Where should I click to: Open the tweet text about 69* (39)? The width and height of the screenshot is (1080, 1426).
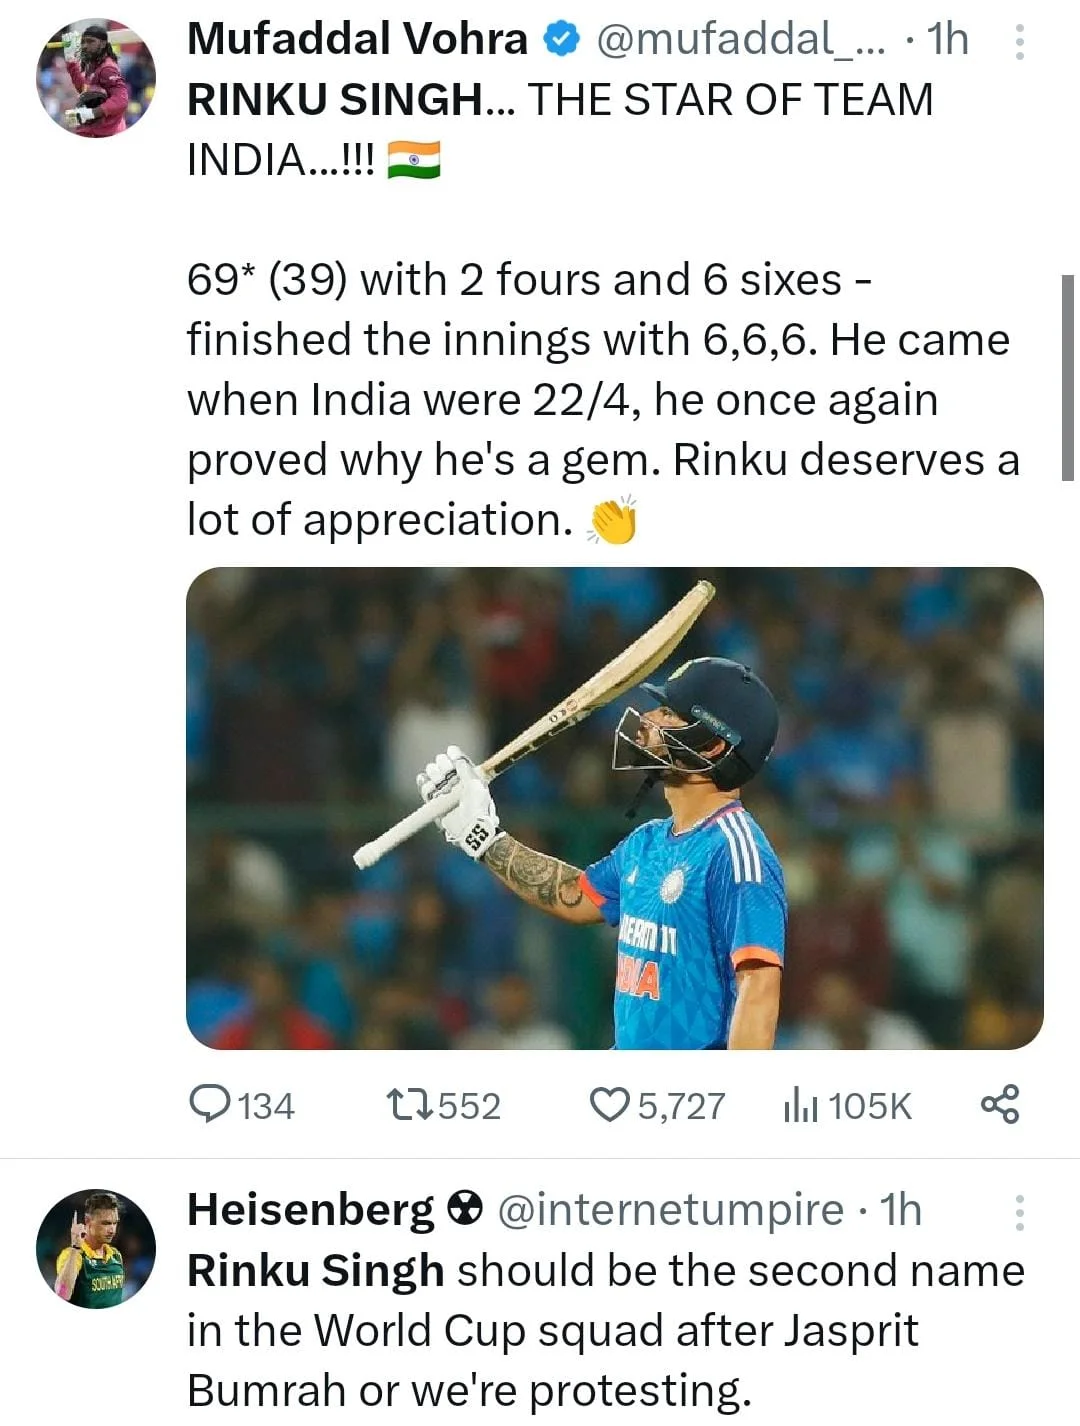tap(600, 400)
